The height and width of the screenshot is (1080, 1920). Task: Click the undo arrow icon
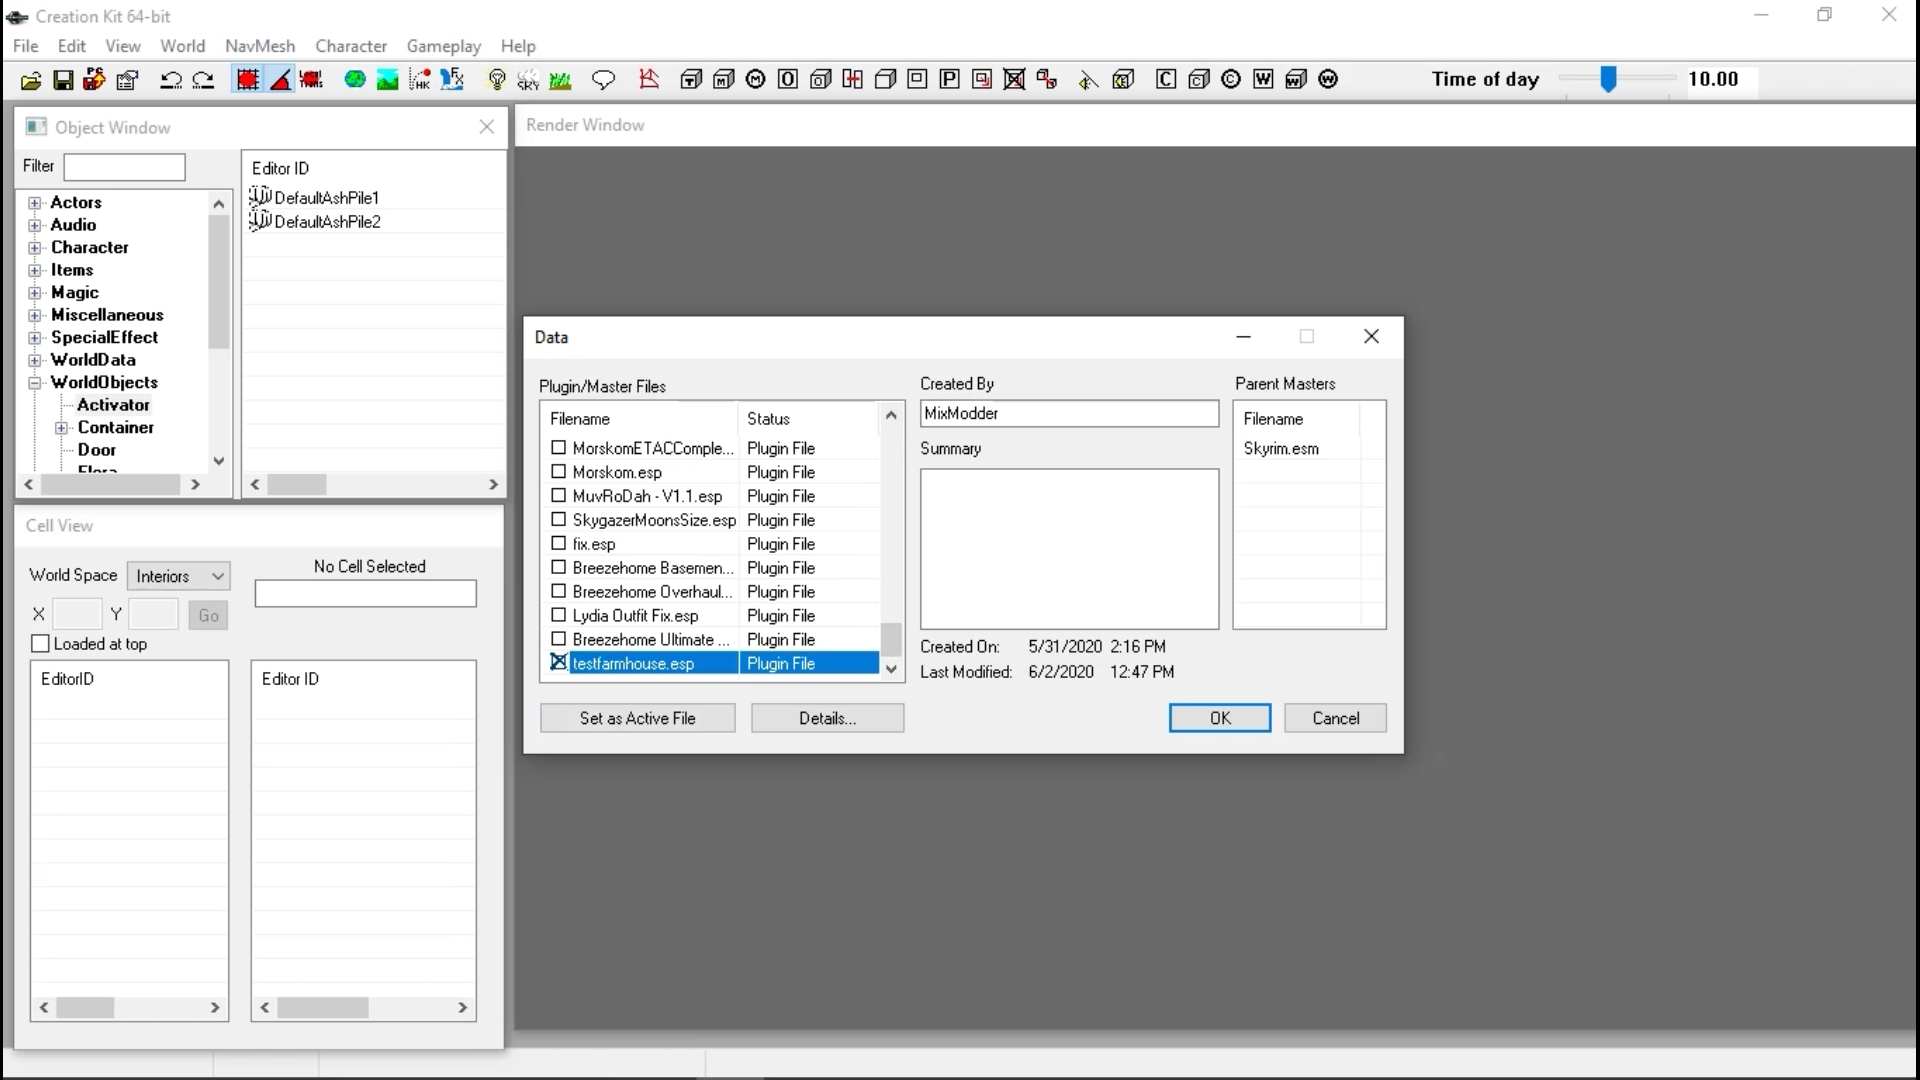click(x=171, y=80)
